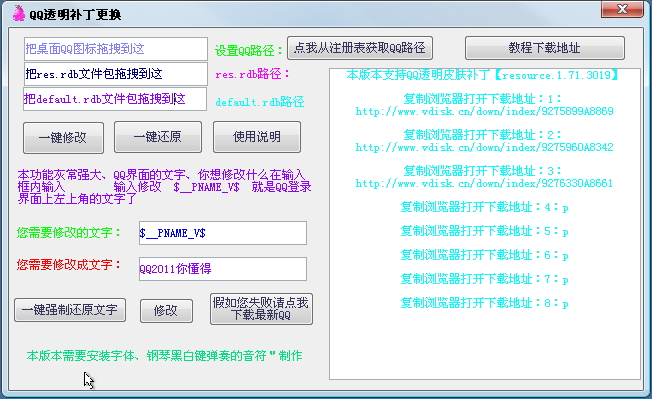The width and height of the screenshot is (652, 399).
Task: Click the 设置QQ路径： label
Action: (x=248, y=51)
